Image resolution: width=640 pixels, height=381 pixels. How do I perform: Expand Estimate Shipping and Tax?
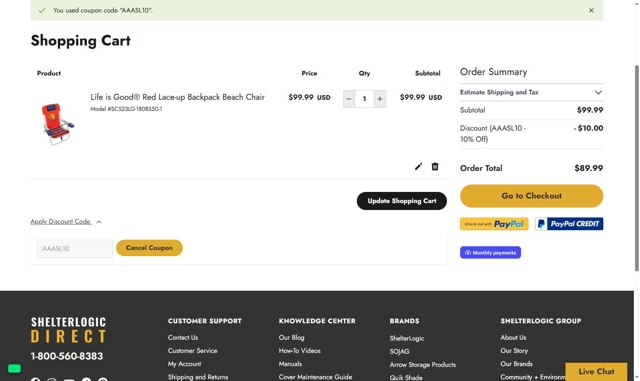pyautogui.click(x=531, y=92)
